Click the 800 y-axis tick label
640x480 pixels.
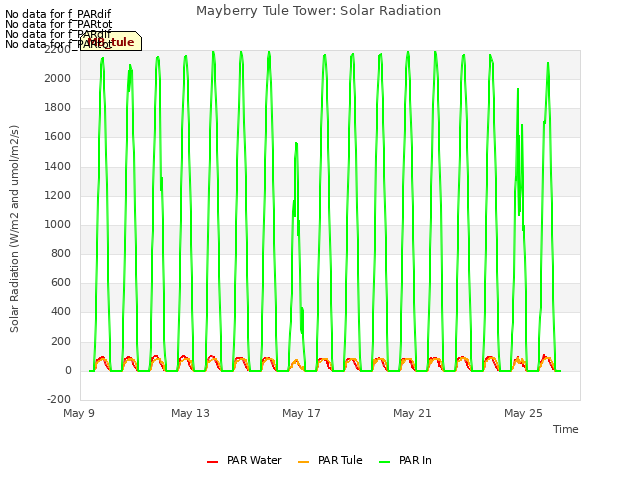coord(61,253)
